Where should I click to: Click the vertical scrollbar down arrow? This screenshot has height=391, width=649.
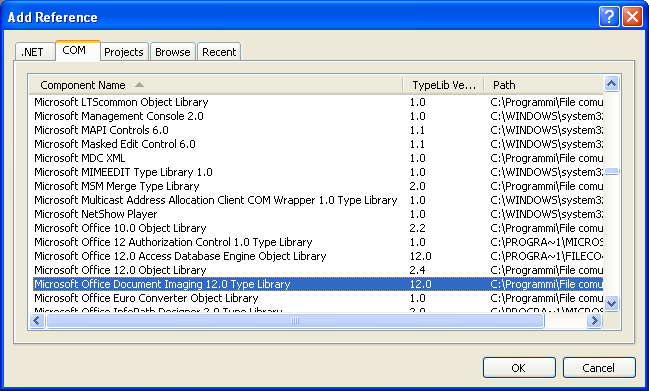(x=611, y=303)
